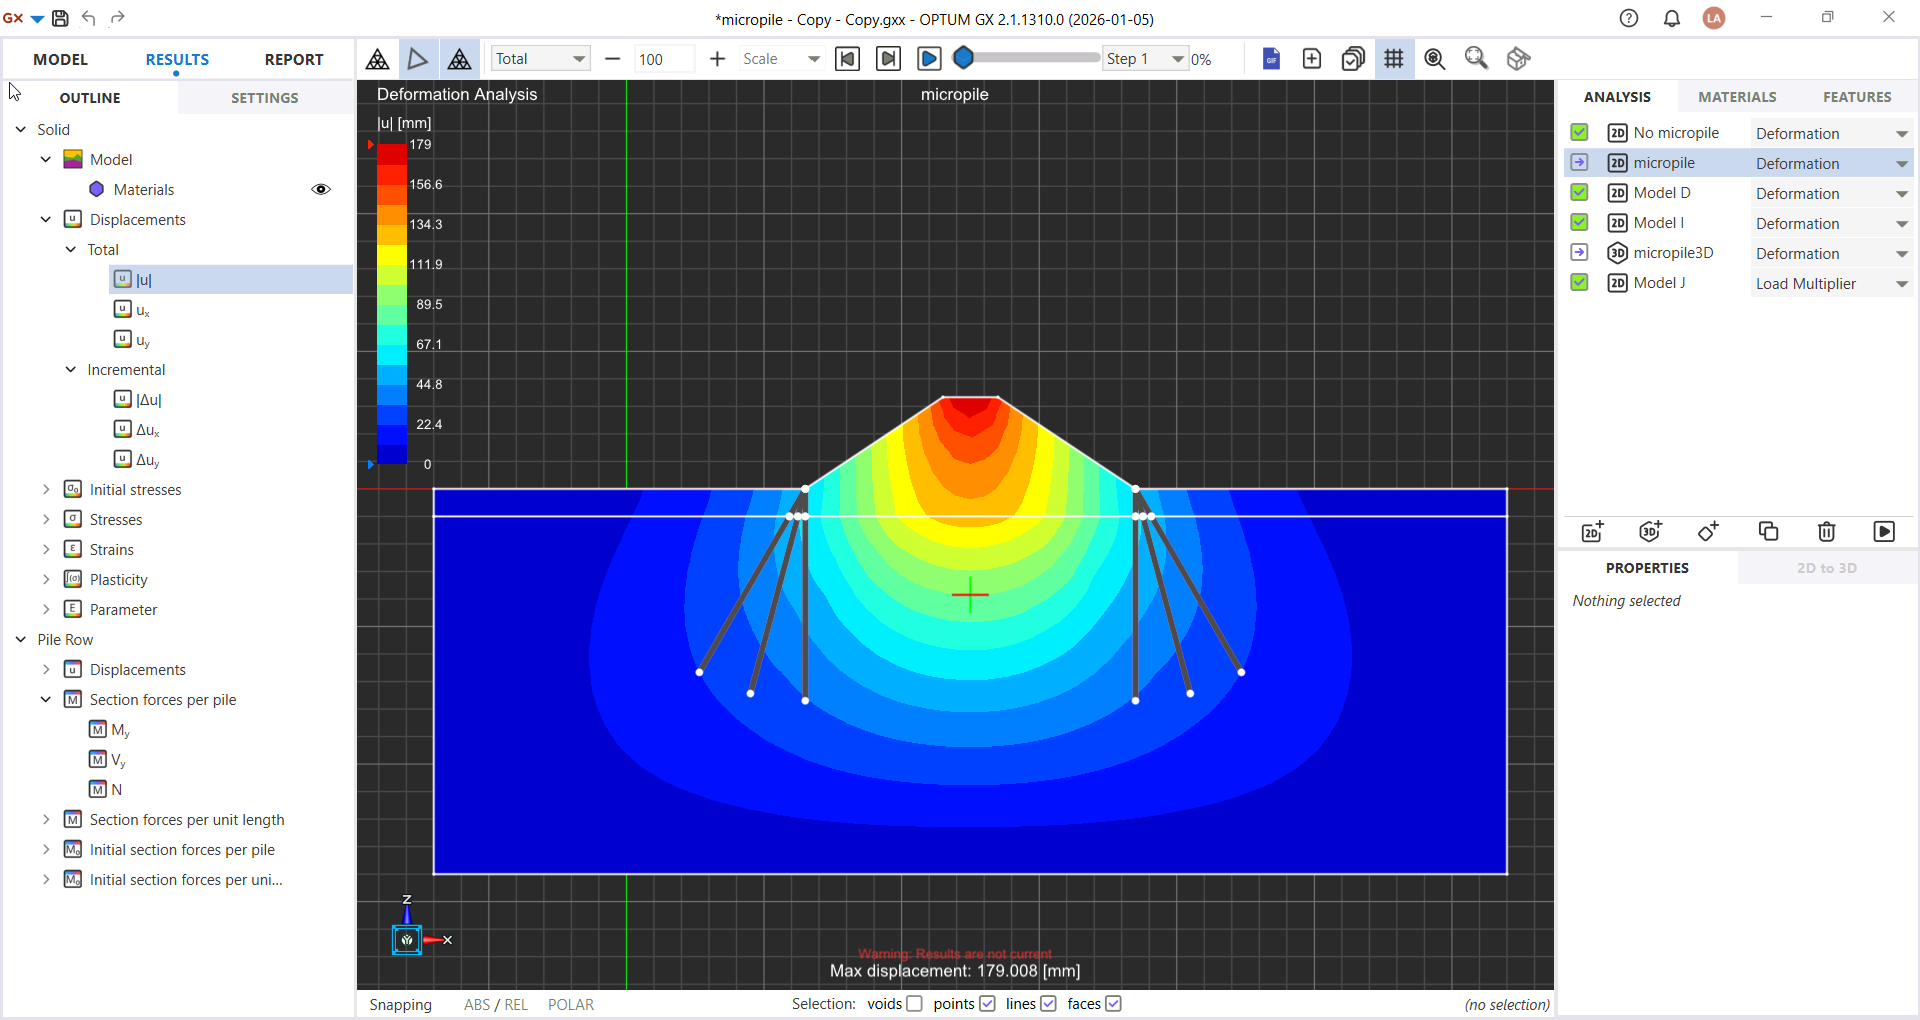This screenshot has width=1920, height=1020.
Task: Click the add new 3D analysis icon
Action: click(1650, 531)
